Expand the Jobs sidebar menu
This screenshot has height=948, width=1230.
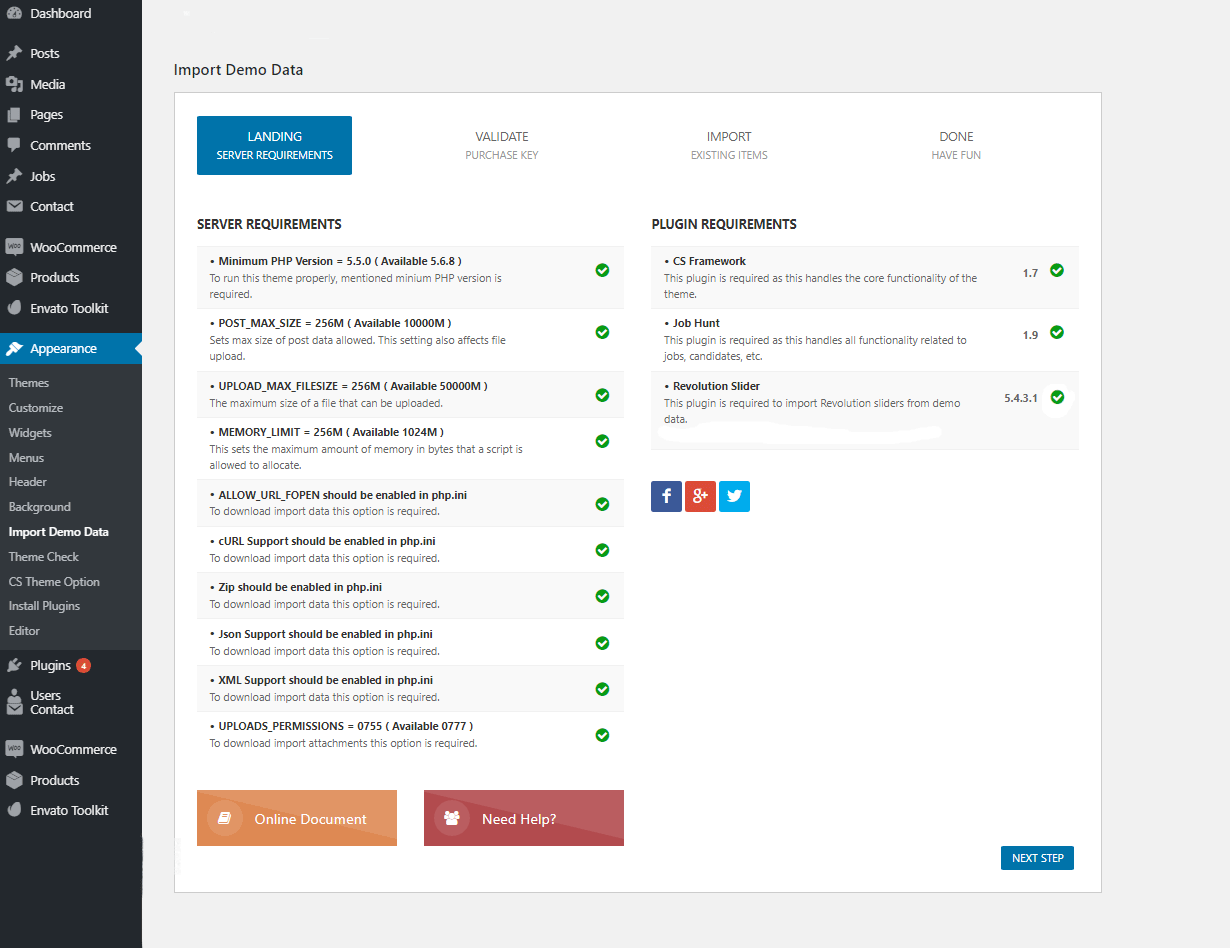coord(43,176)
